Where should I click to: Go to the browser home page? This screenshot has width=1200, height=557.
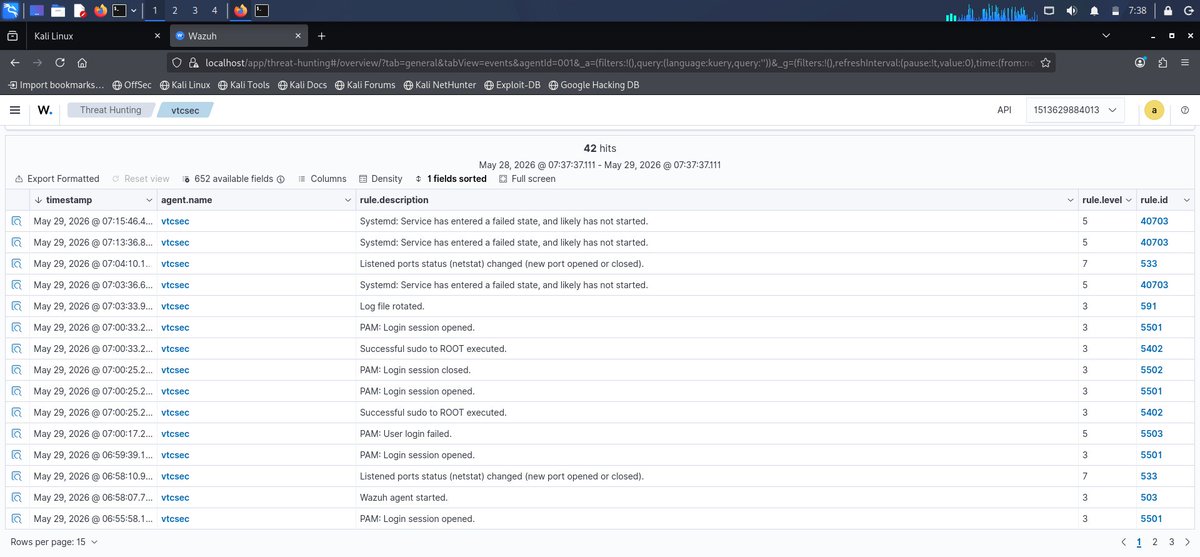tap(82, 61)
